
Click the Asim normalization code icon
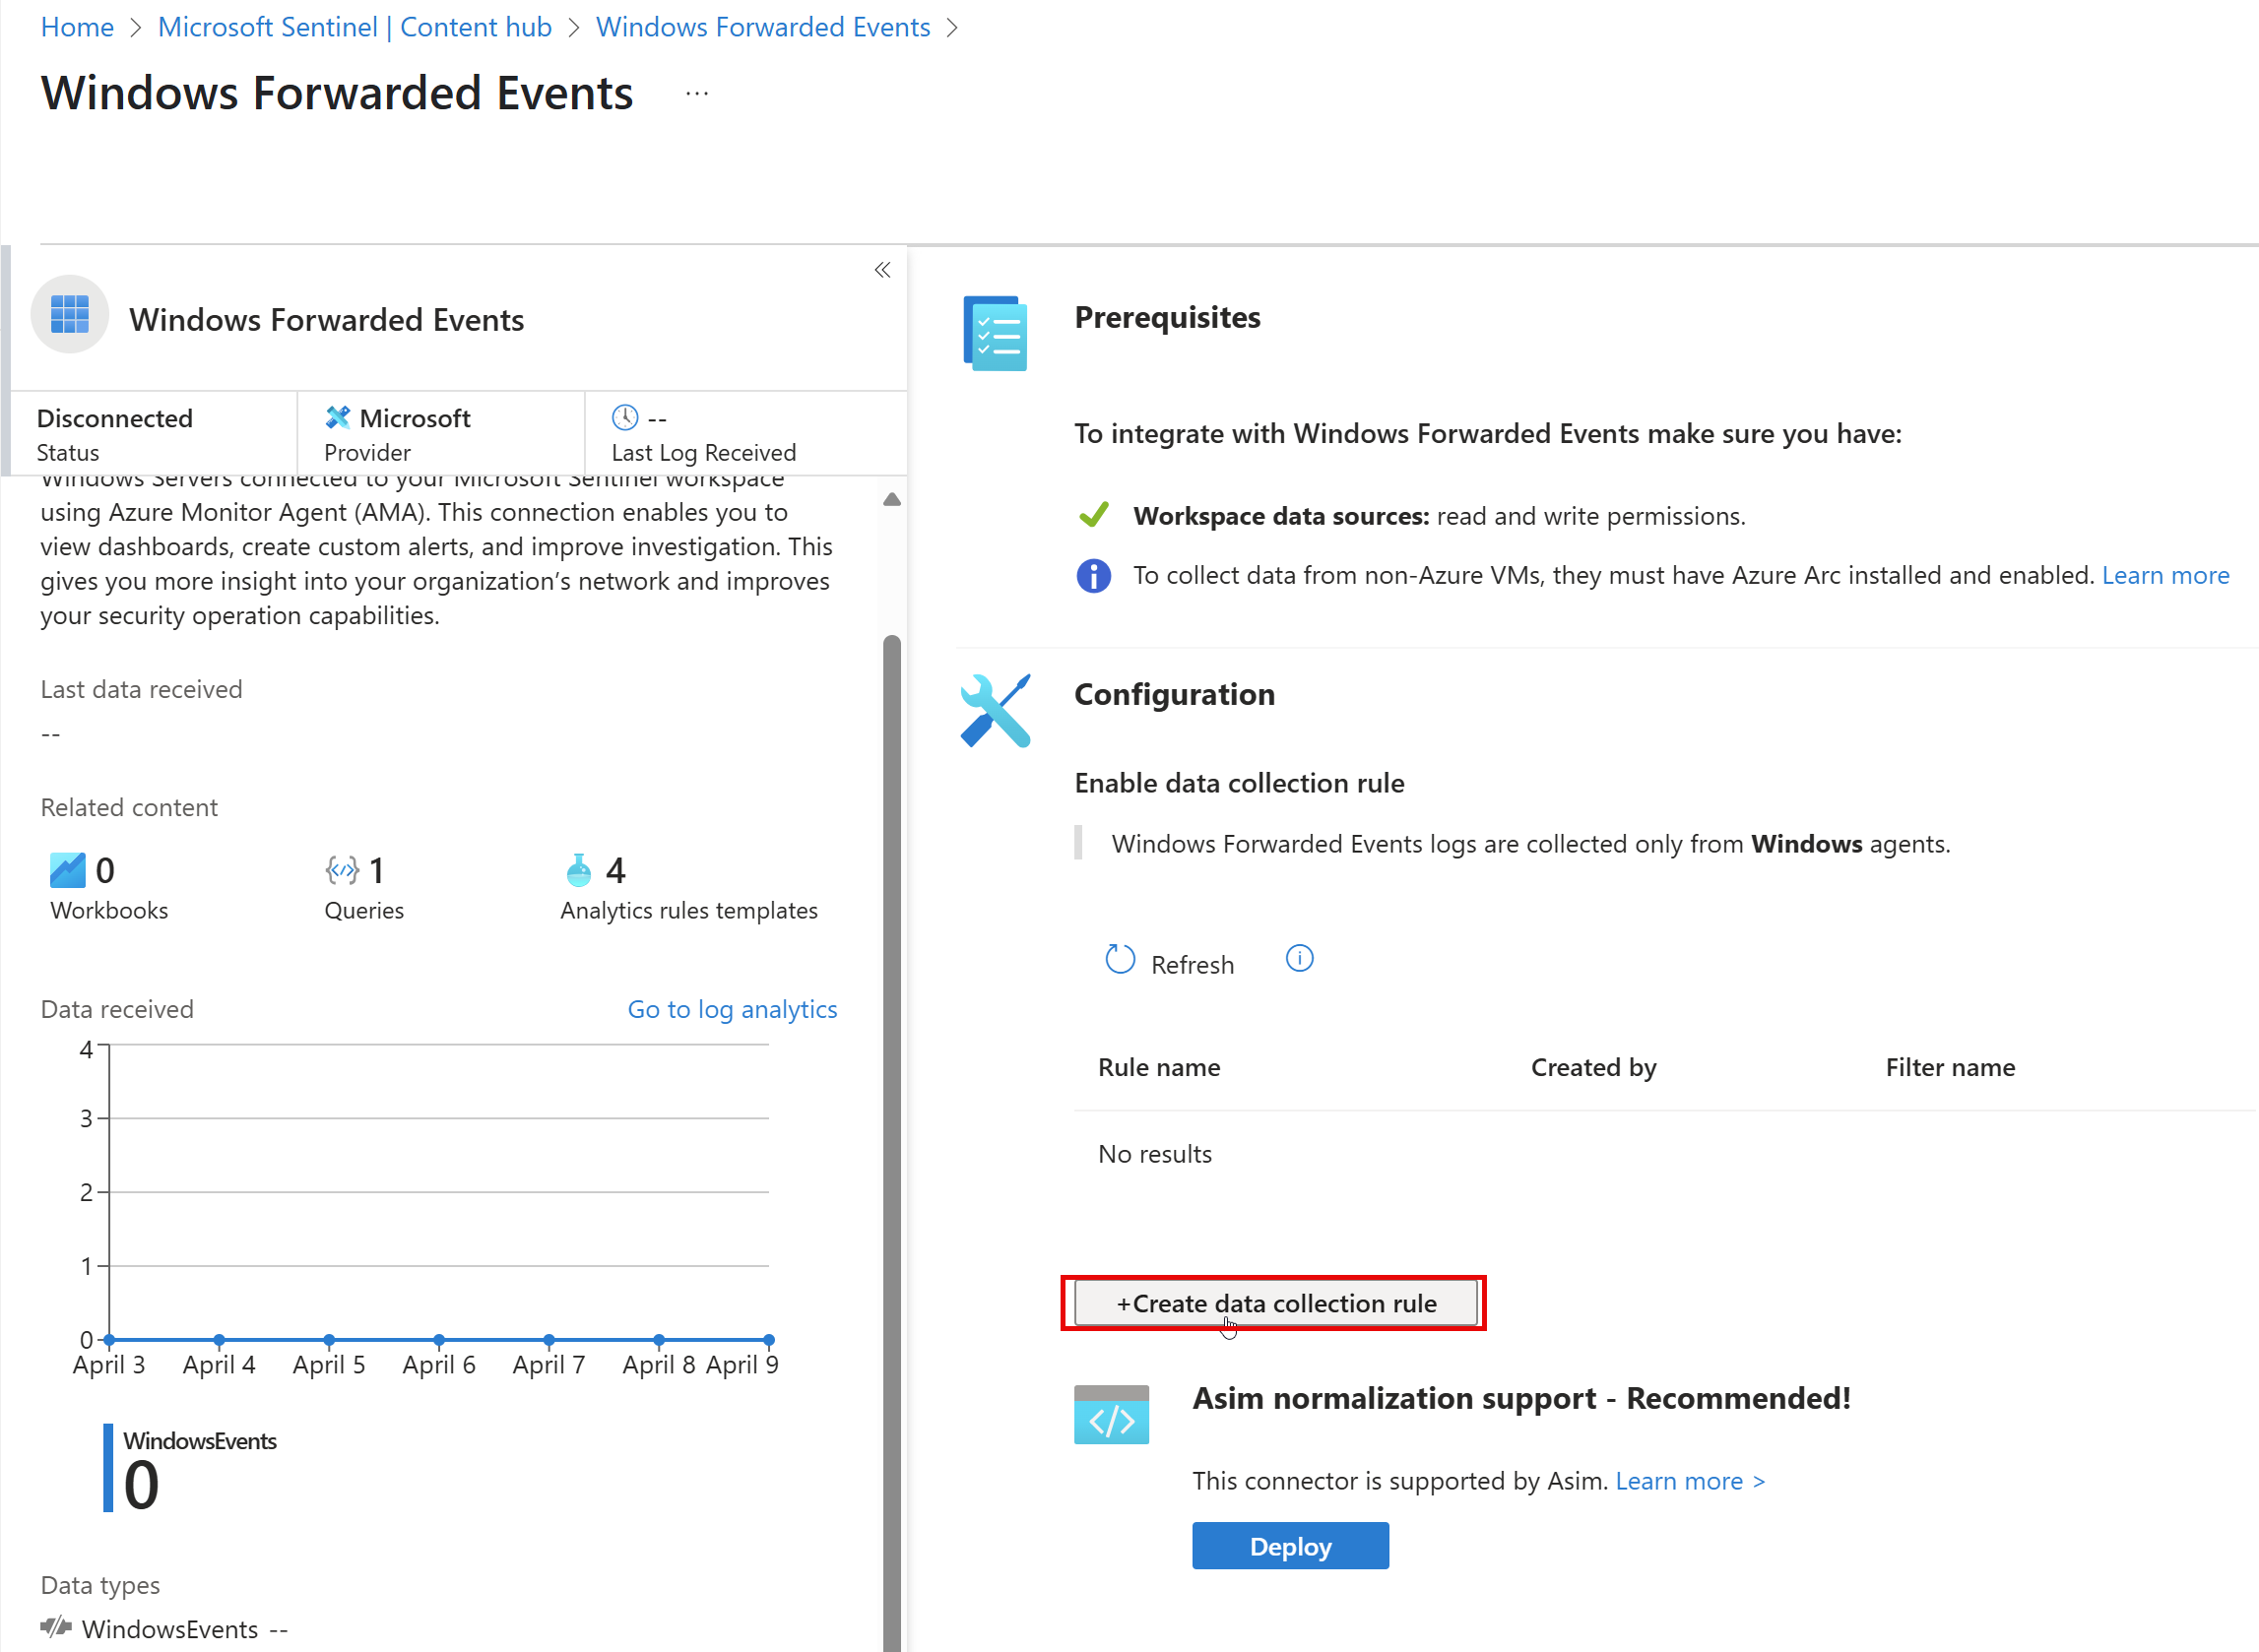coord(1110,1415)
